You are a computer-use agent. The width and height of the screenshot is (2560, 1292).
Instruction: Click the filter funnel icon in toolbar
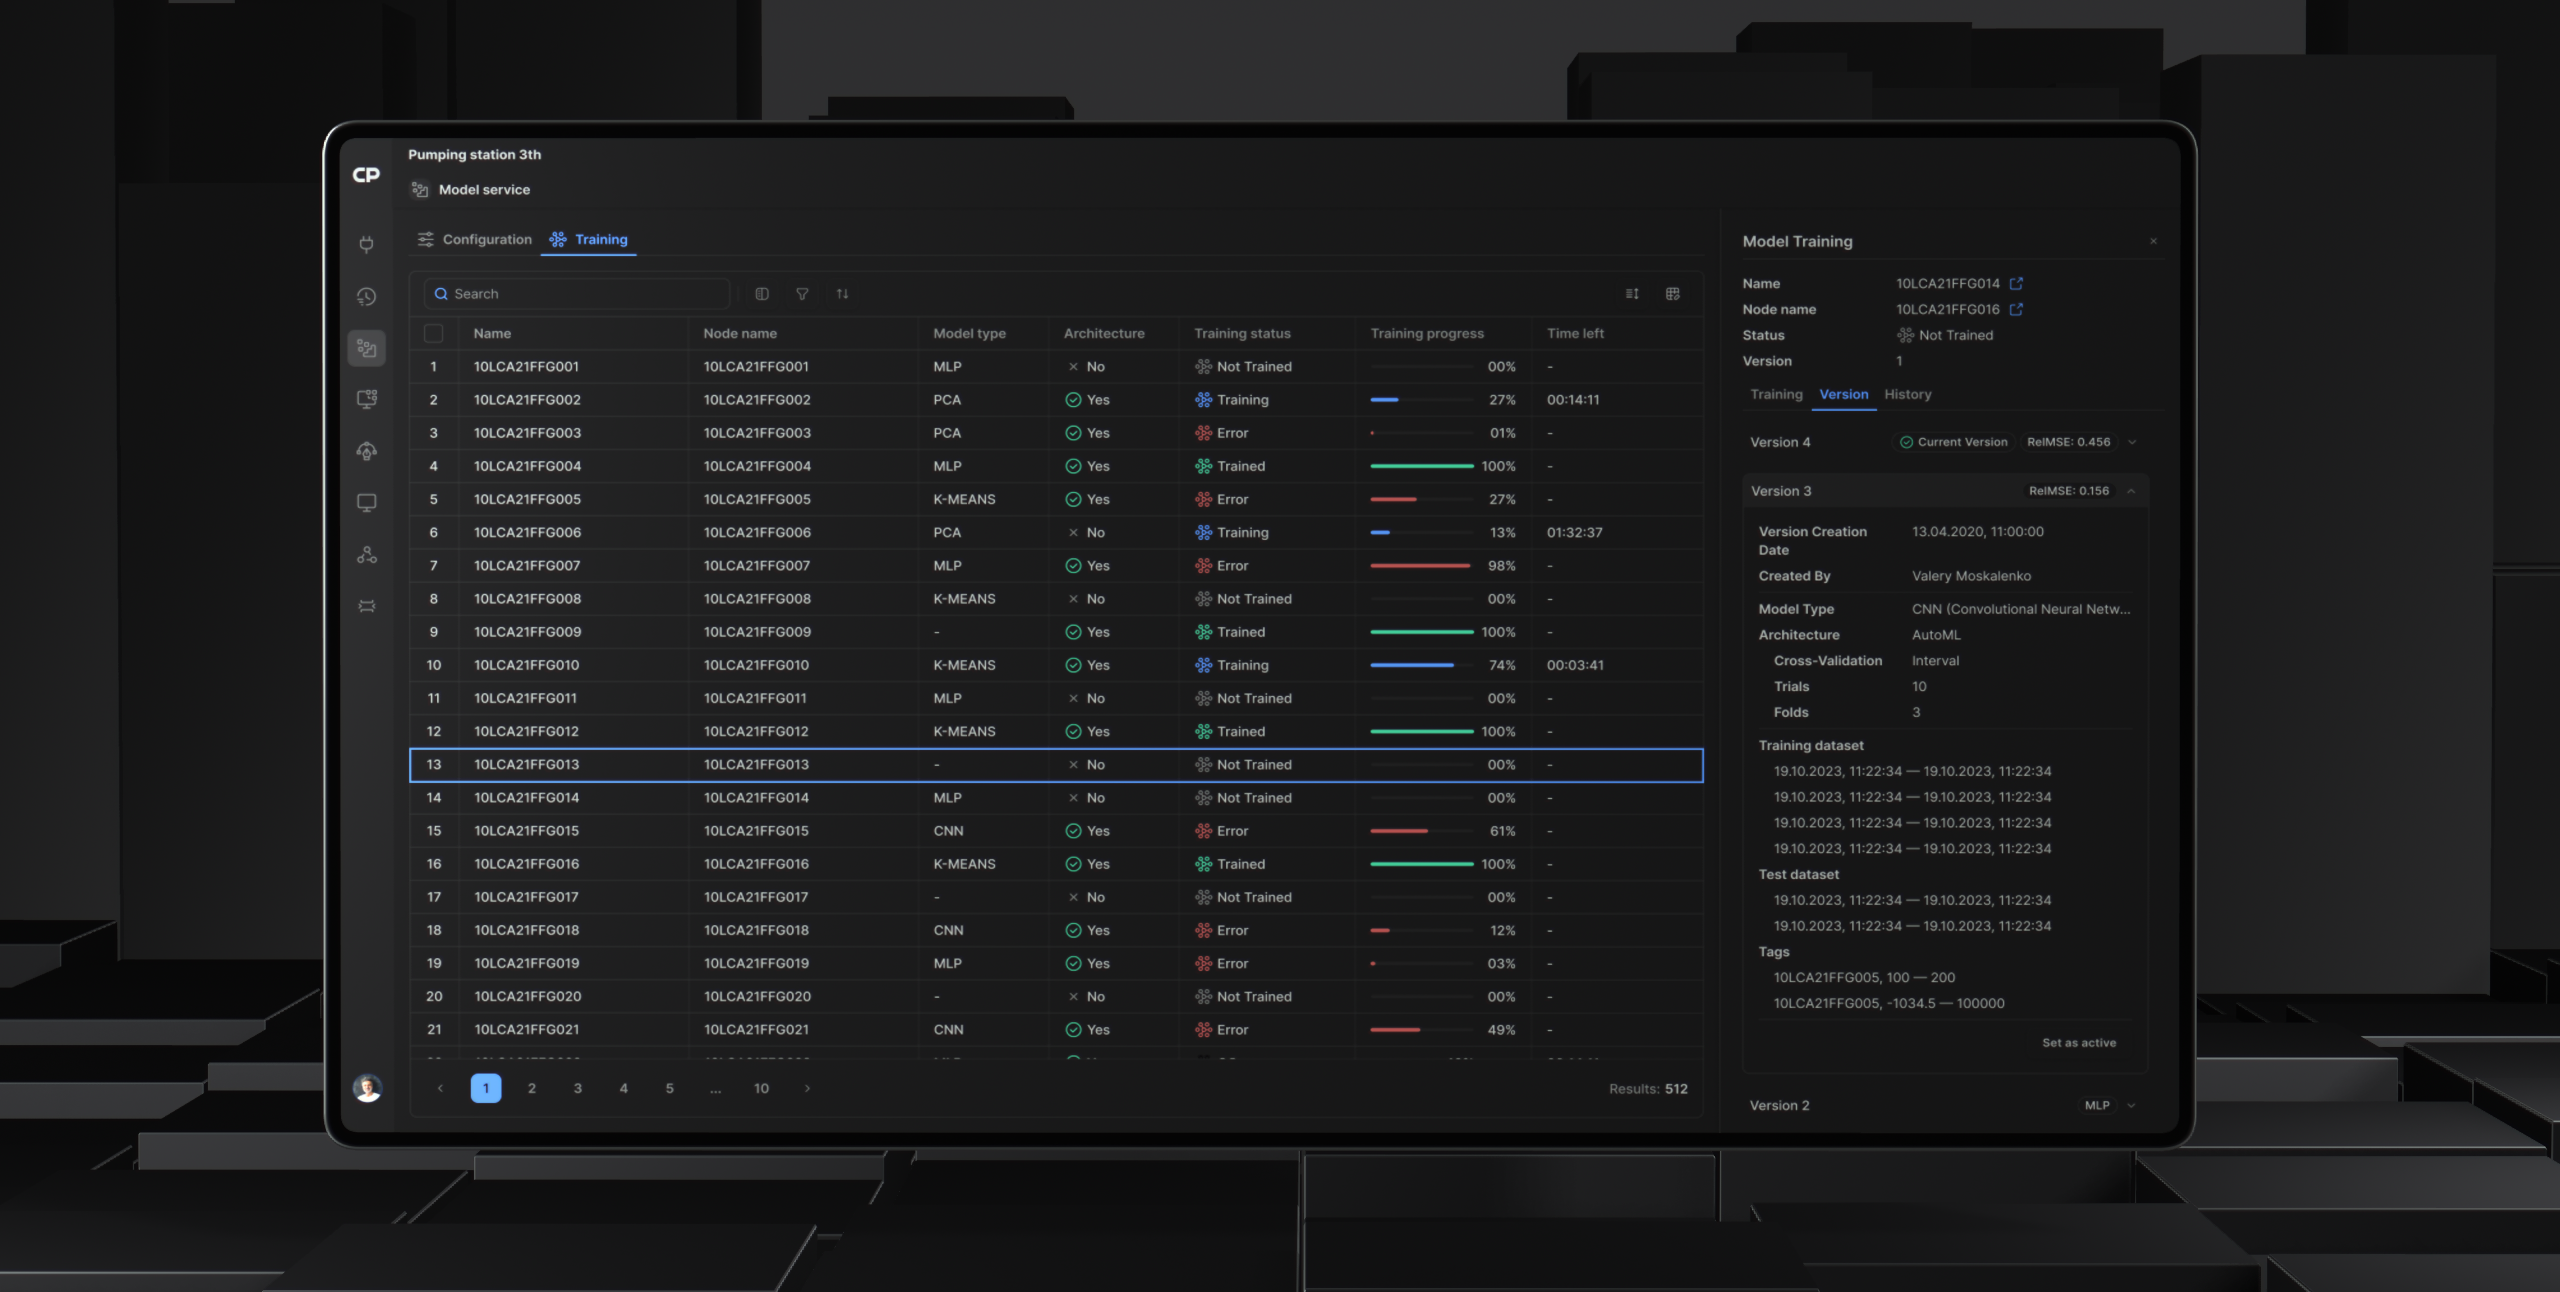(x=802, y=294)
